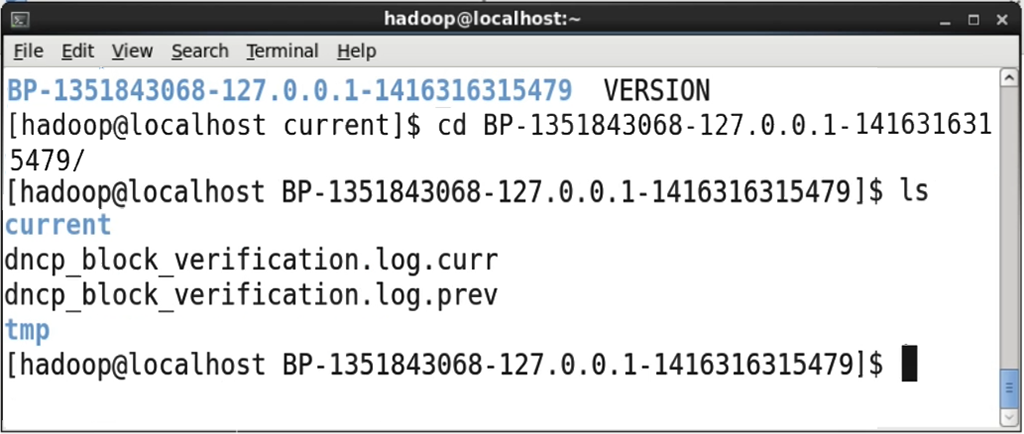Viewport: 1024px width, 434px height.
Task: Open the Terminal menu
Action: pyautogui.click(x=282, y=51)
